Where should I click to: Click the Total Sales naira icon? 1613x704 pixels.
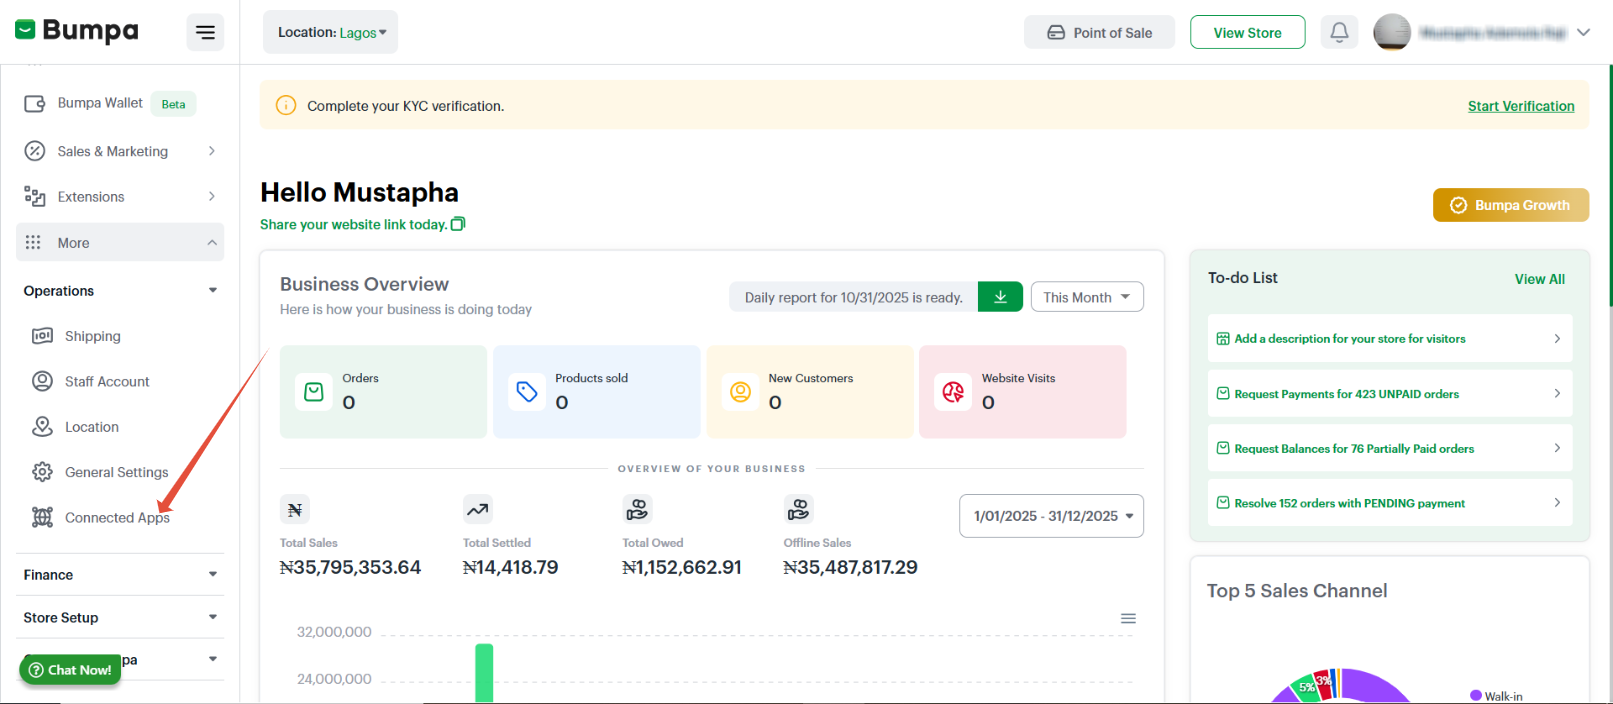[x=295, y=510]
